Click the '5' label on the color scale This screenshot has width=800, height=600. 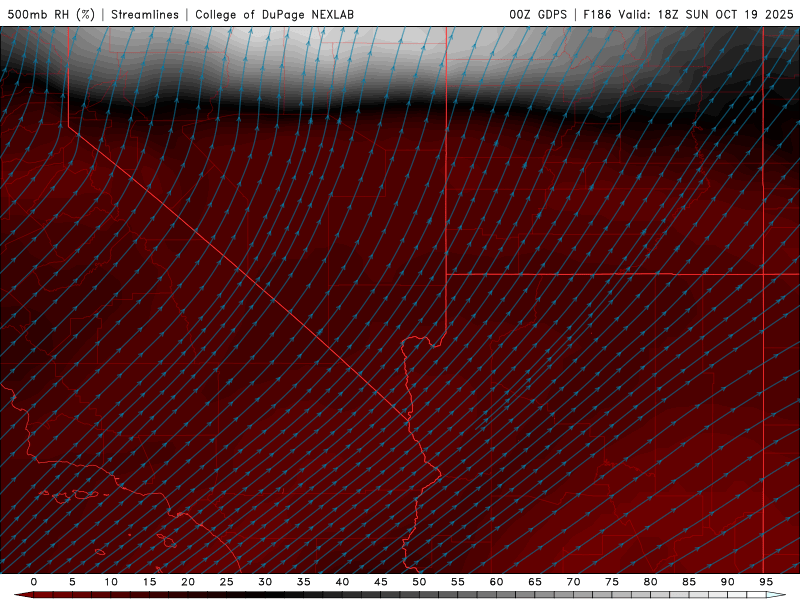point(72,582)
